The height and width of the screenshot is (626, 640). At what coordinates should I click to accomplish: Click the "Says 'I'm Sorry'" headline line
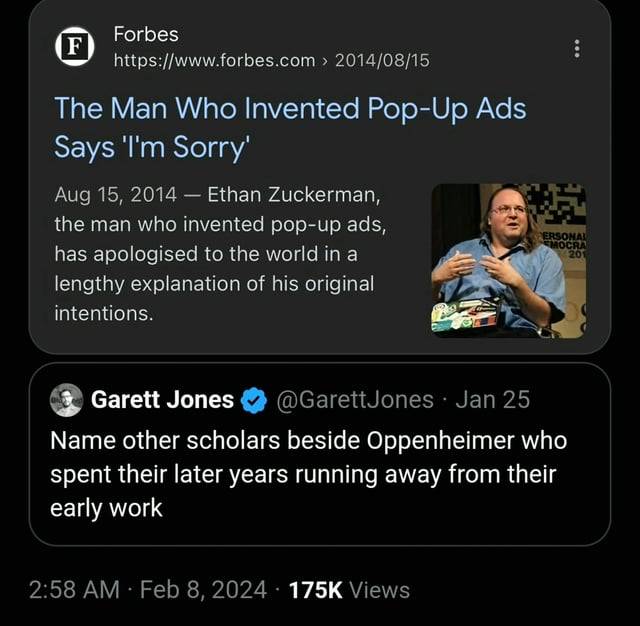click(151, 146)
